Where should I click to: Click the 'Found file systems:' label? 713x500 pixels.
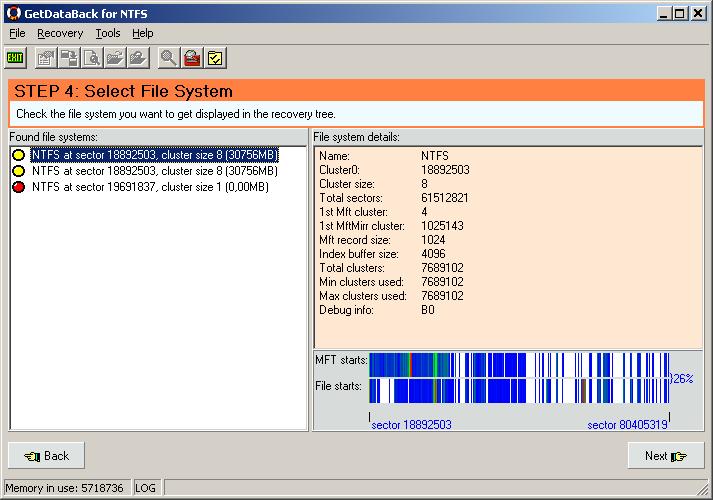pos(54,137)
